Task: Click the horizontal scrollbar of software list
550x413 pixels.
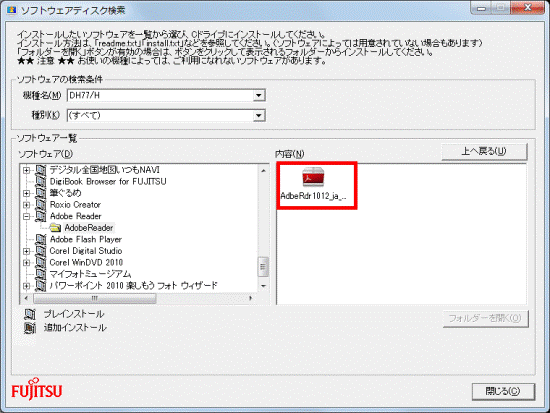Action: 139,299
